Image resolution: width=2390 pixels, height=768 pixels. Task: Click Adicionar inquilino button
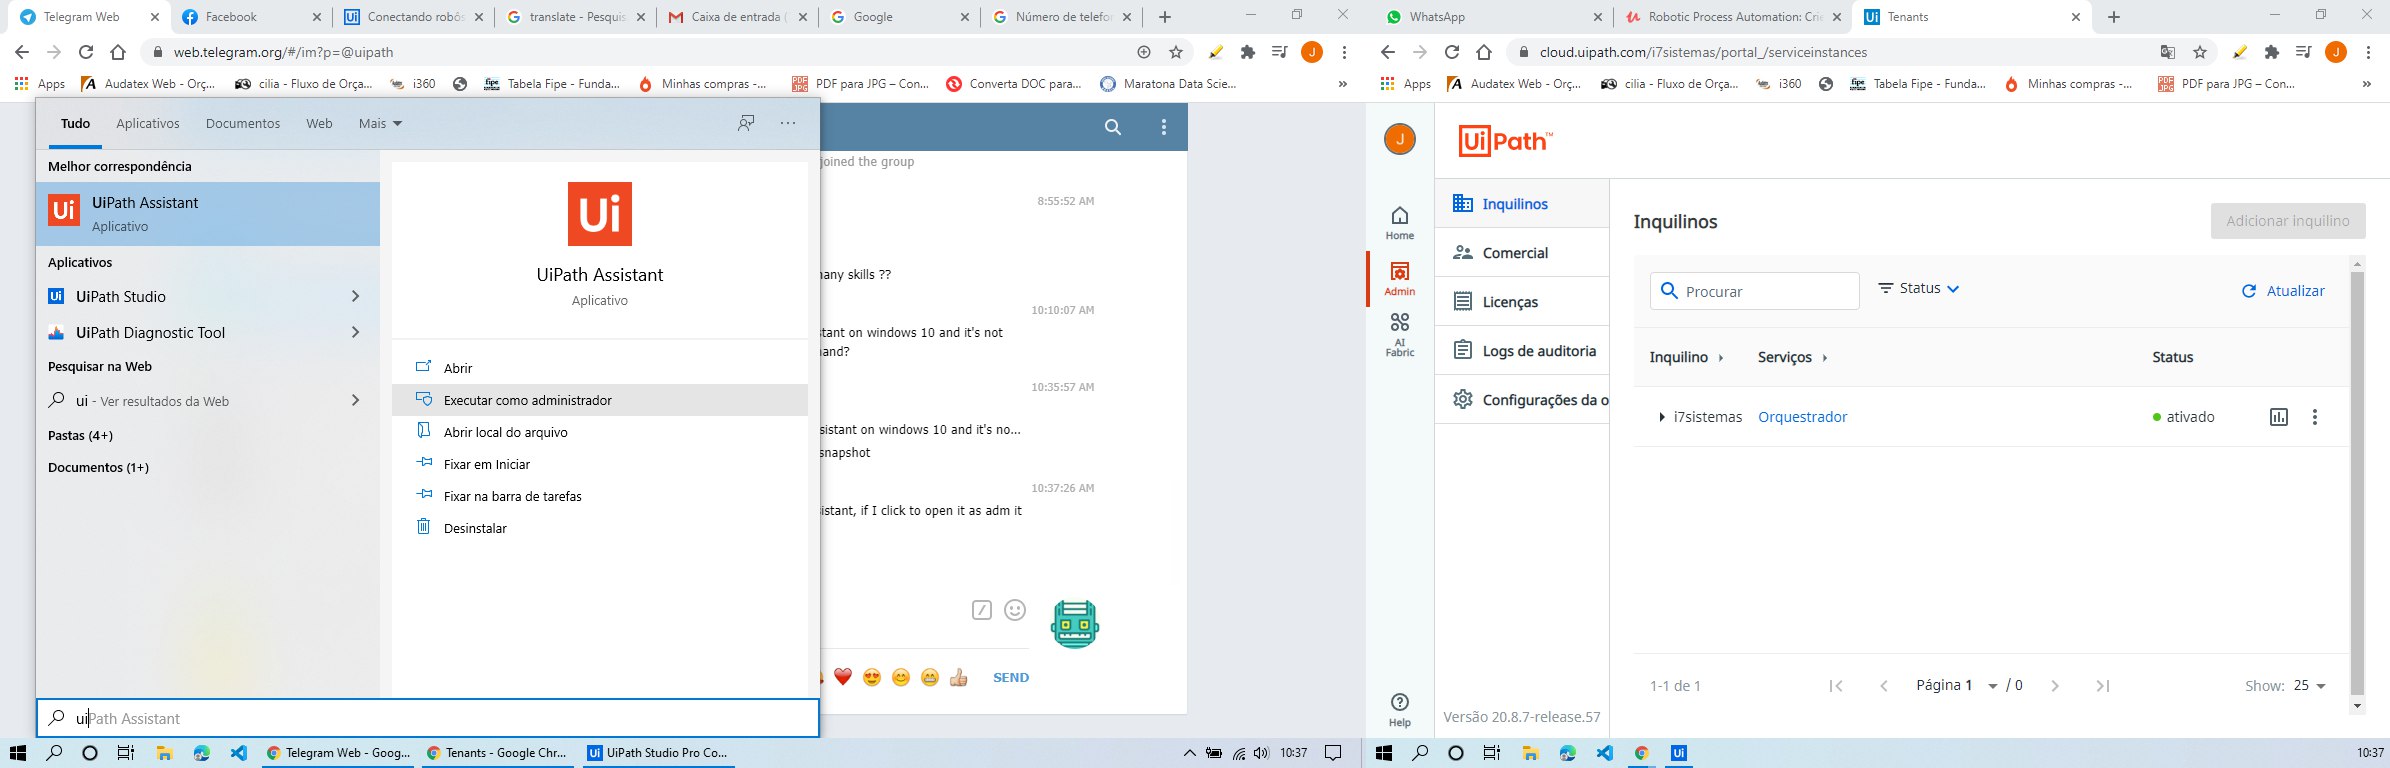(x=2288, y=221)
